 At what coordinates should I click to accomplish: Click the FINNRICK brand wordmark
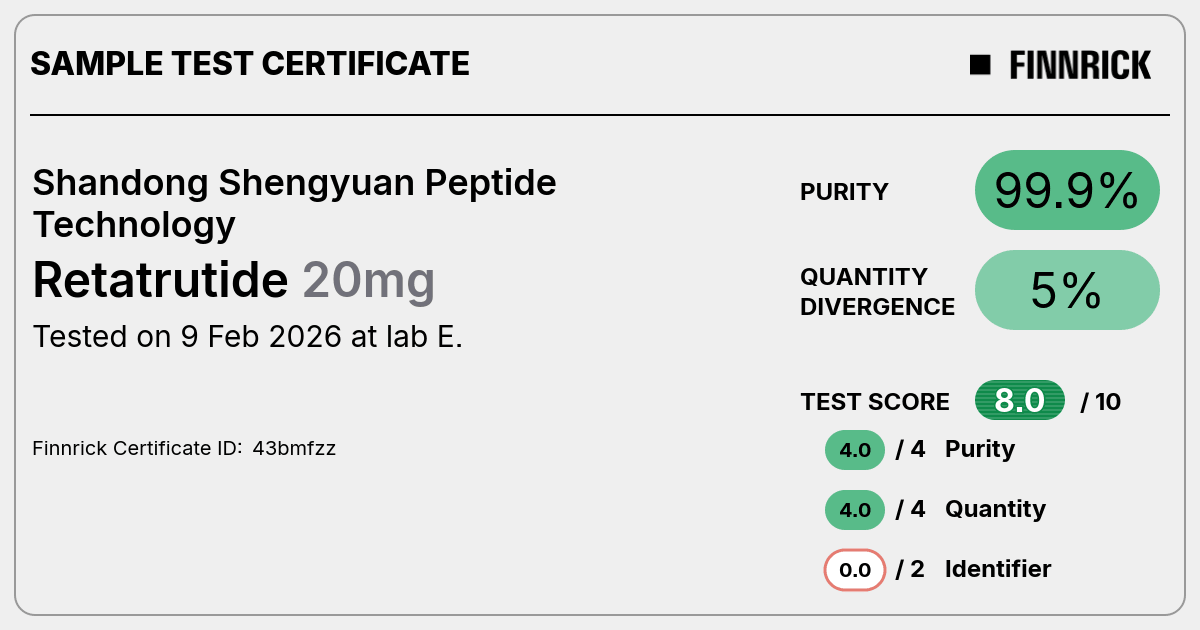1080,65
